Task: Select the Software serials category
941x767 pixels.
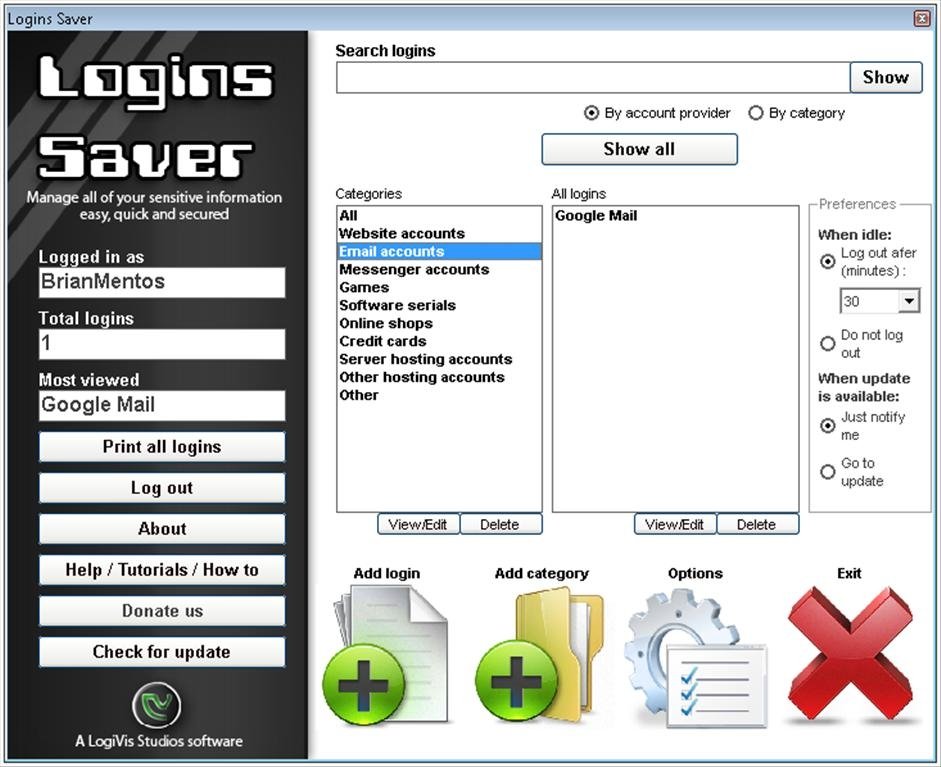Action: click(x=439, y=305)
